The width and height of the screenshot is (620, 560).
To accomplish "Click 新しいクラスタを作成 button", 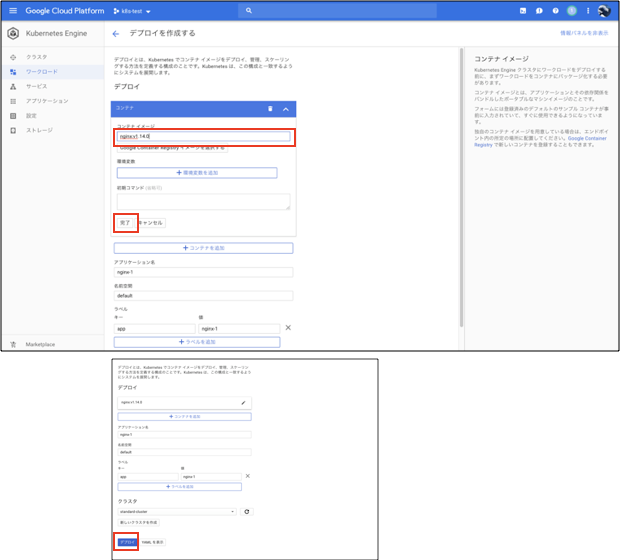I will pyautogui.click(x=138, y=522).
